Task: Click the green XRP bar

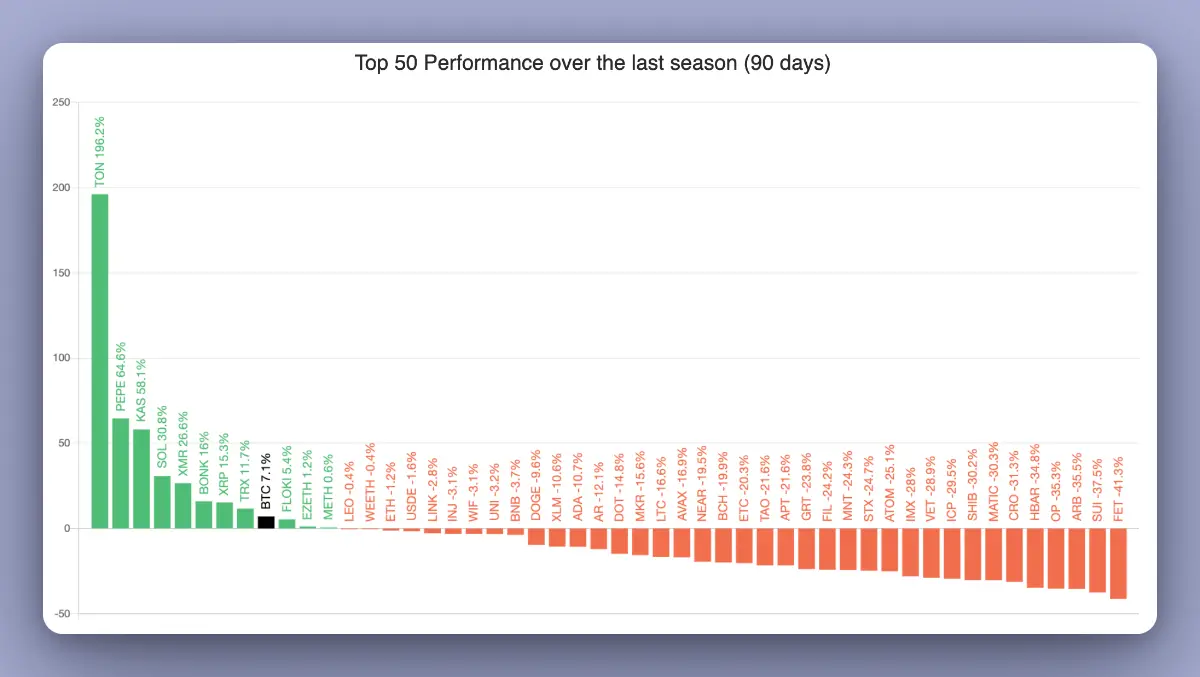Action: click(224, 515)
